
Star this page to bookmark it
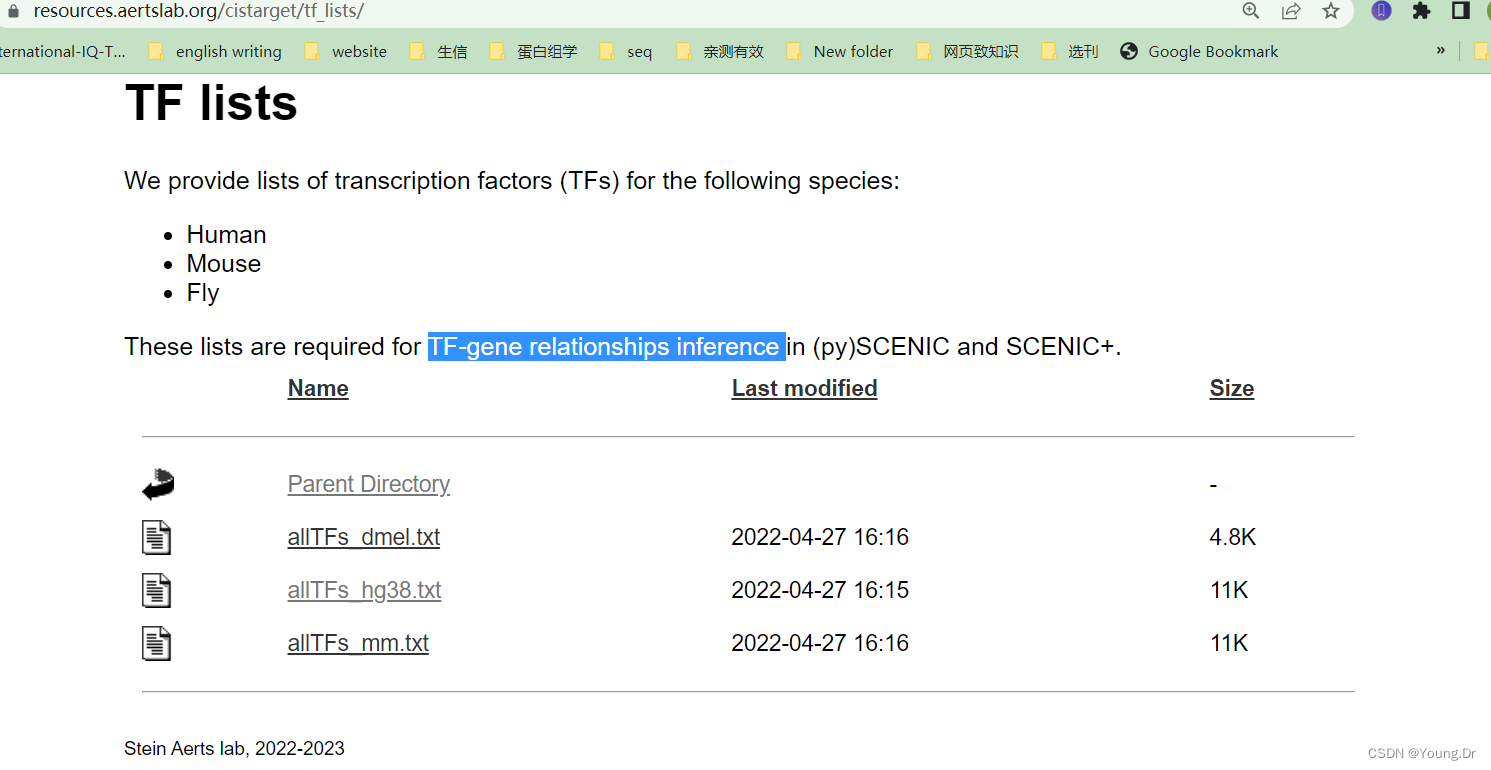tap(1330, 11)
